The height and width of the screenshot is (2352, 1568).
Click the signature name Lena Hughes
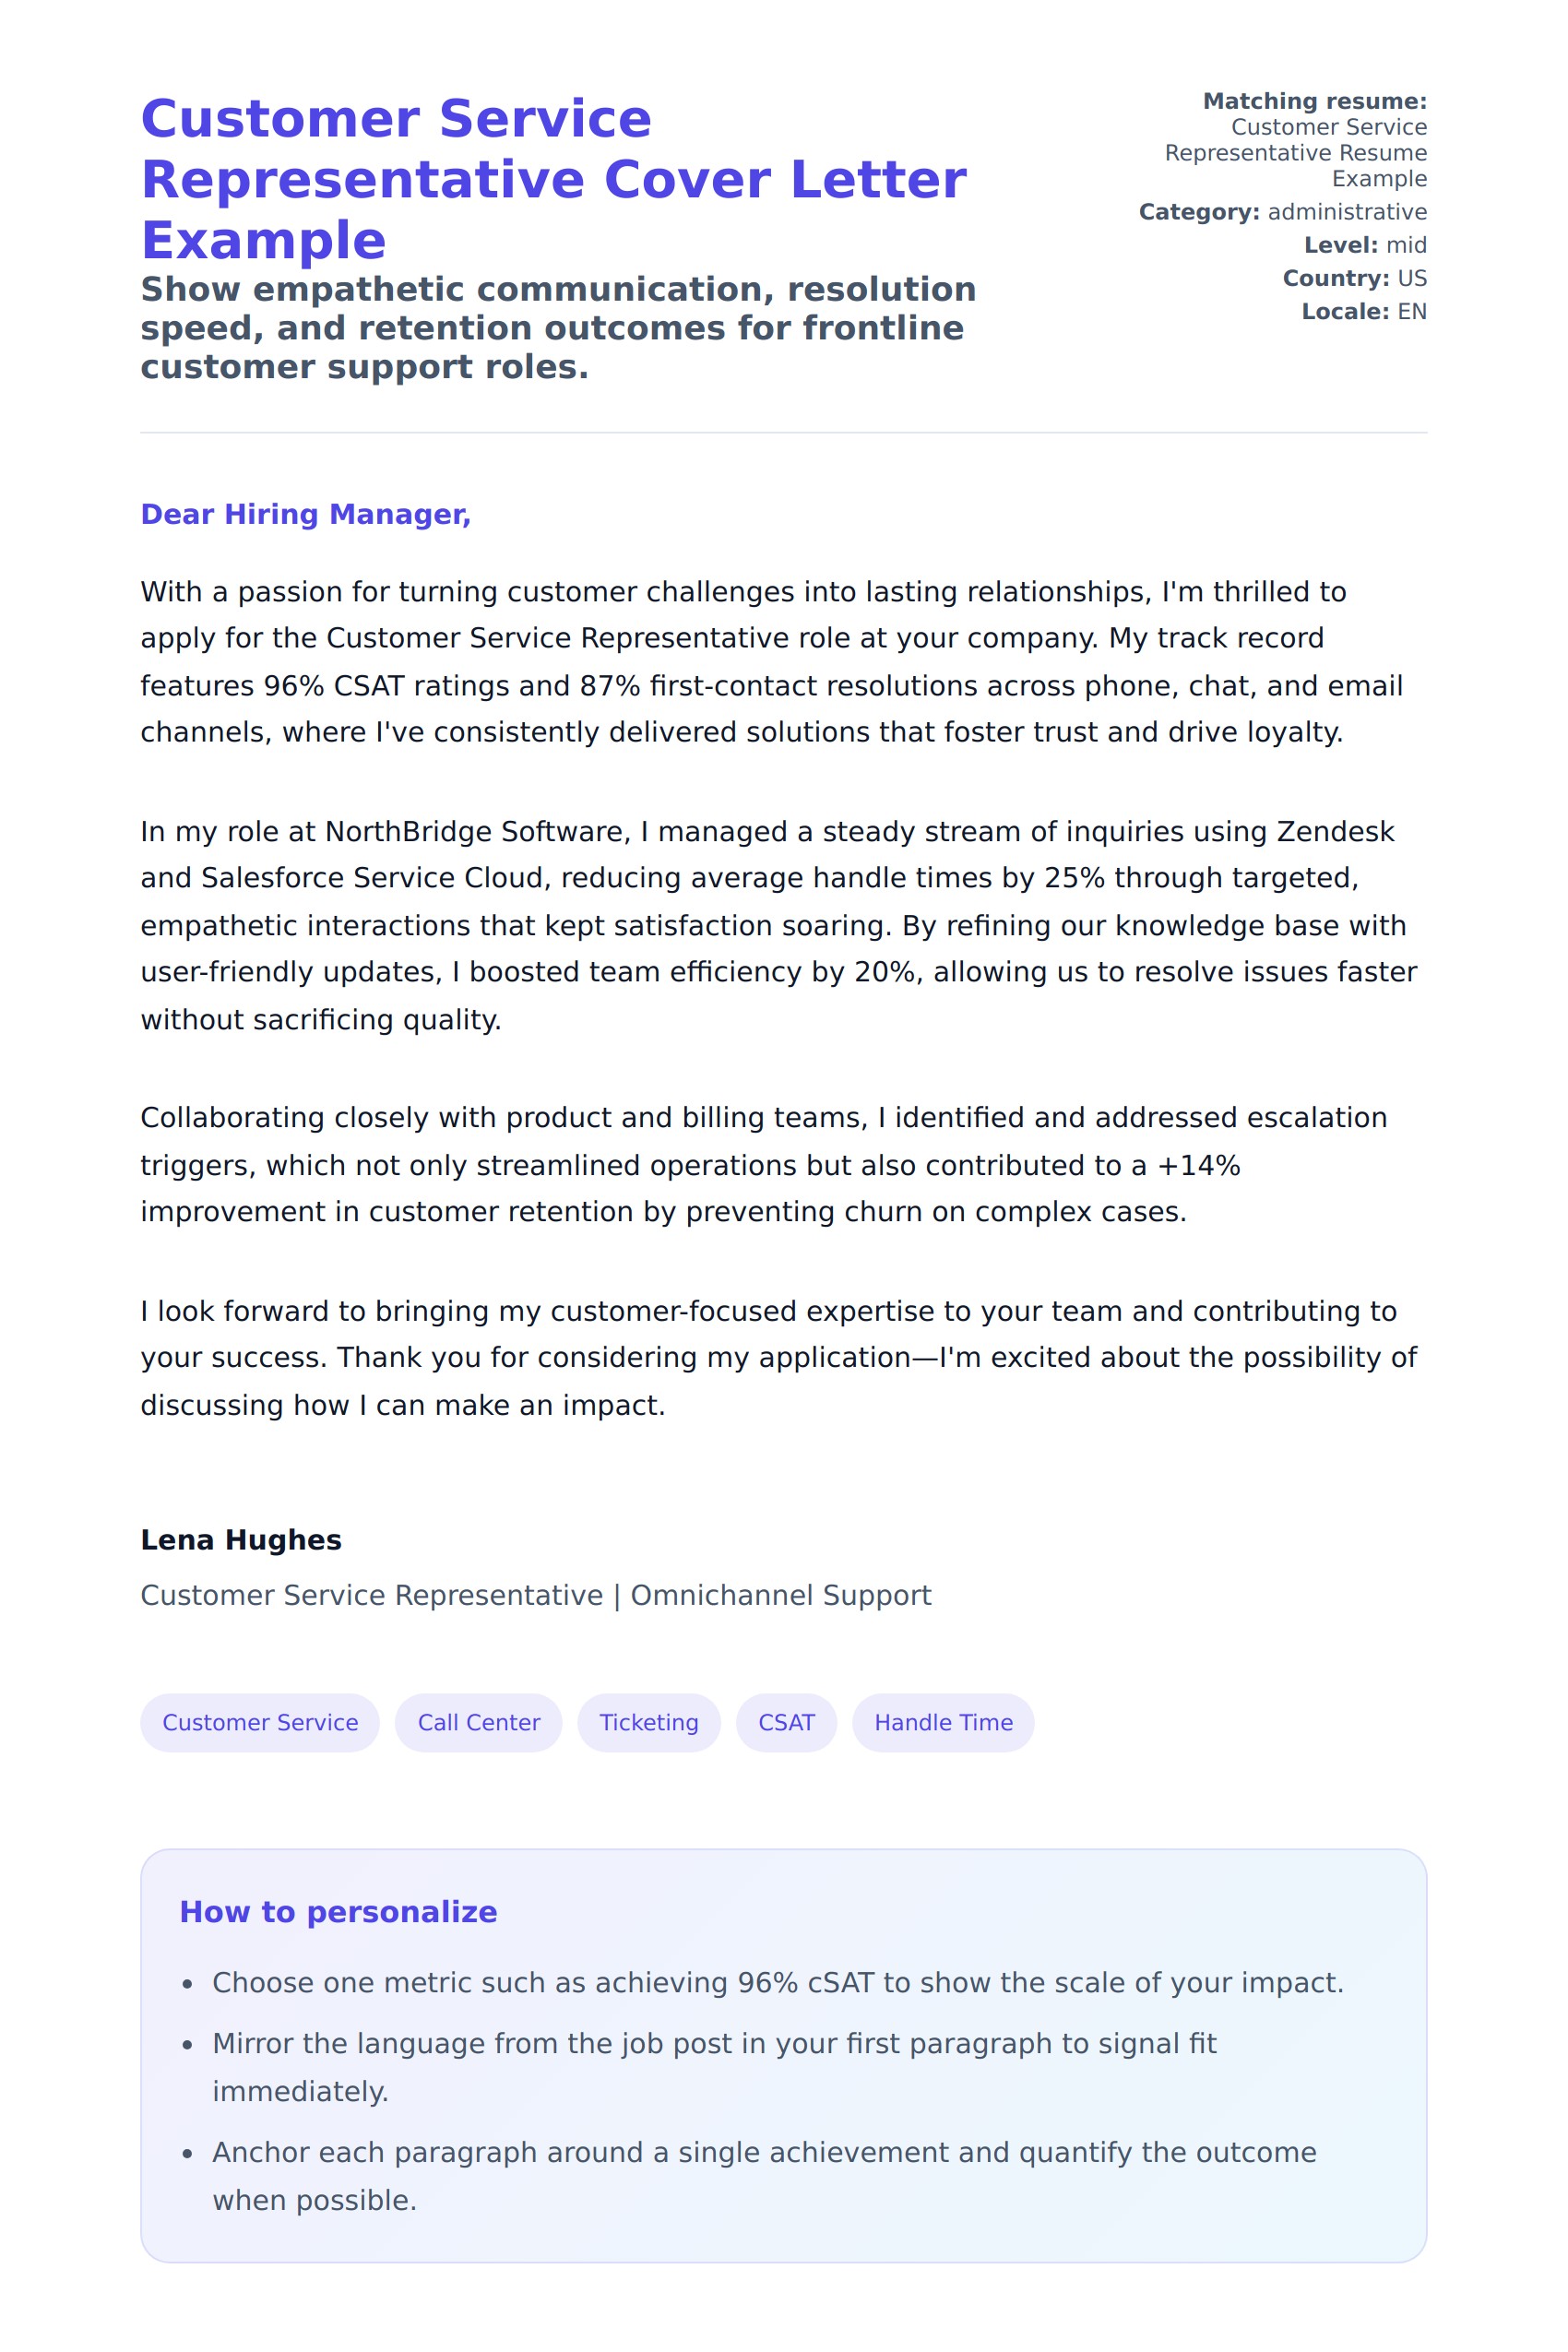tap(241, 1540)
